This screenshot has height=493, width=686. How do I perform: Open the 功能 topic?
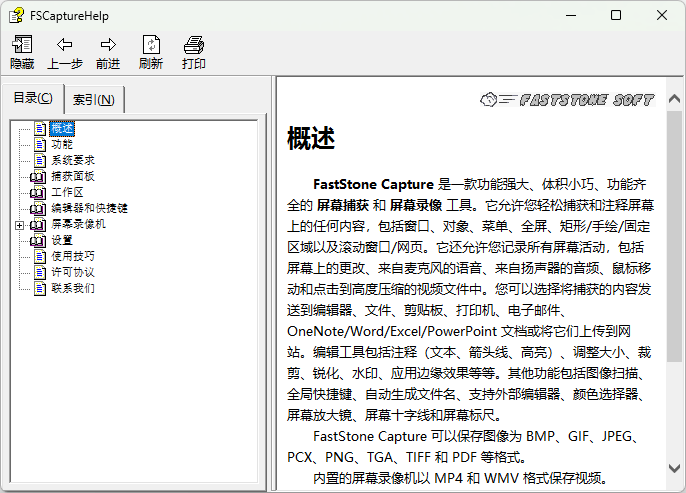tap(62, 144)
